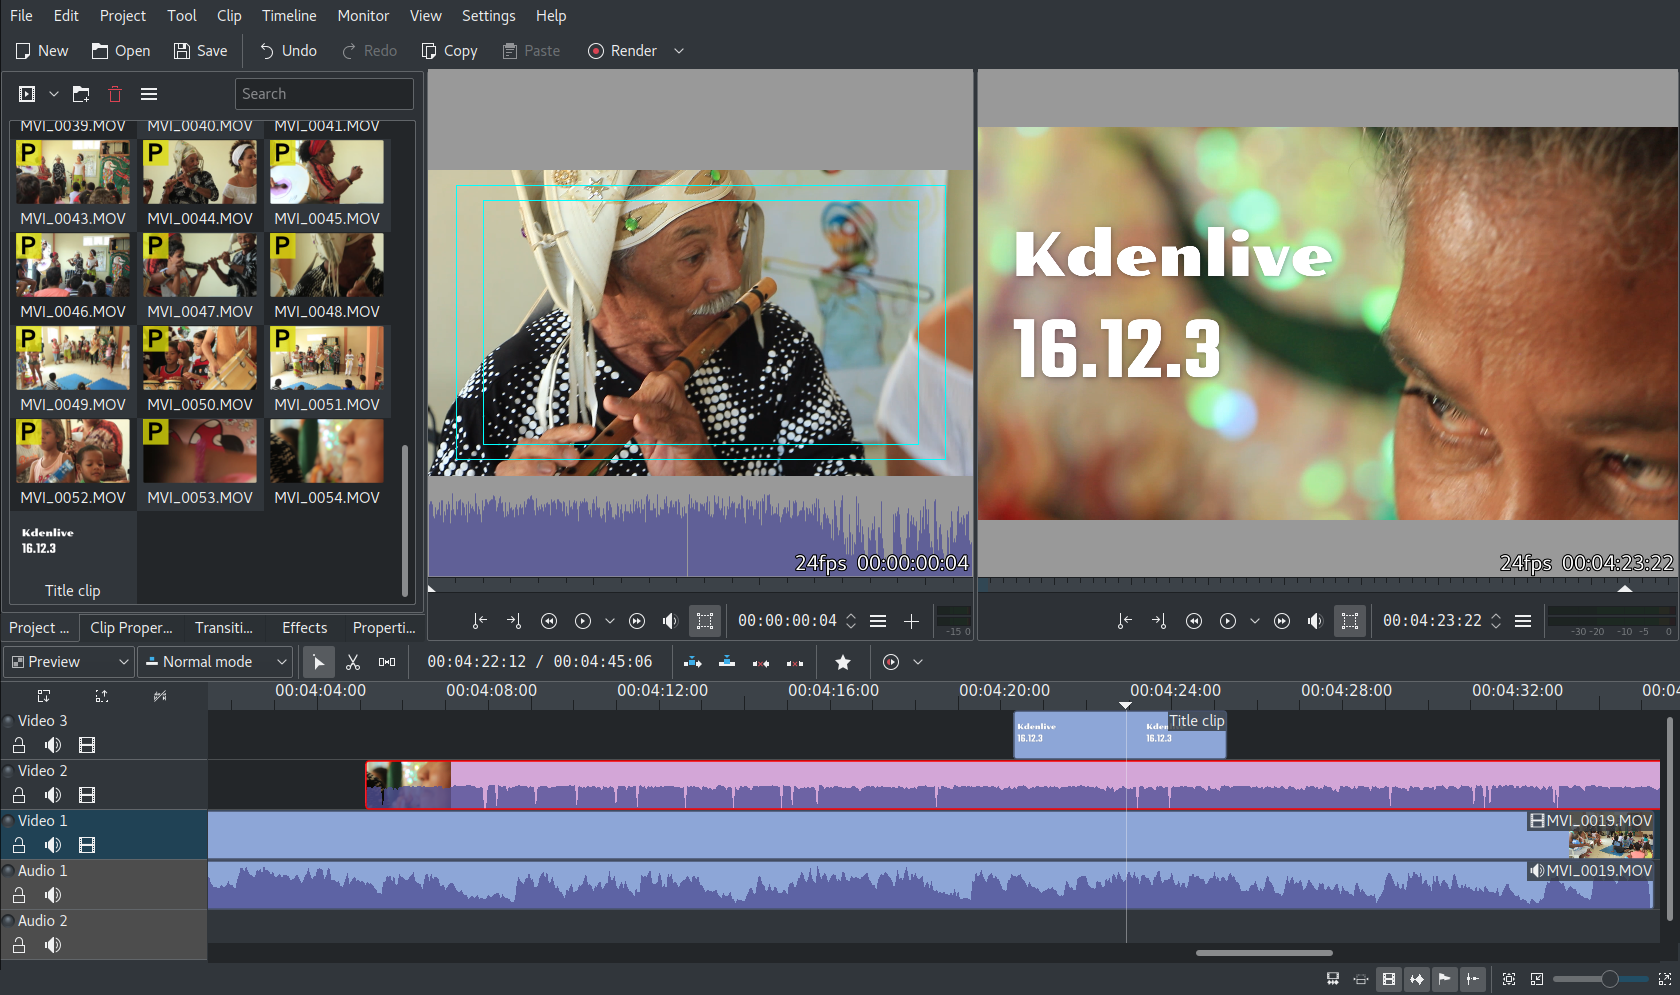
Task: Open the Timeline menu
Action: (x=288, y=15)
